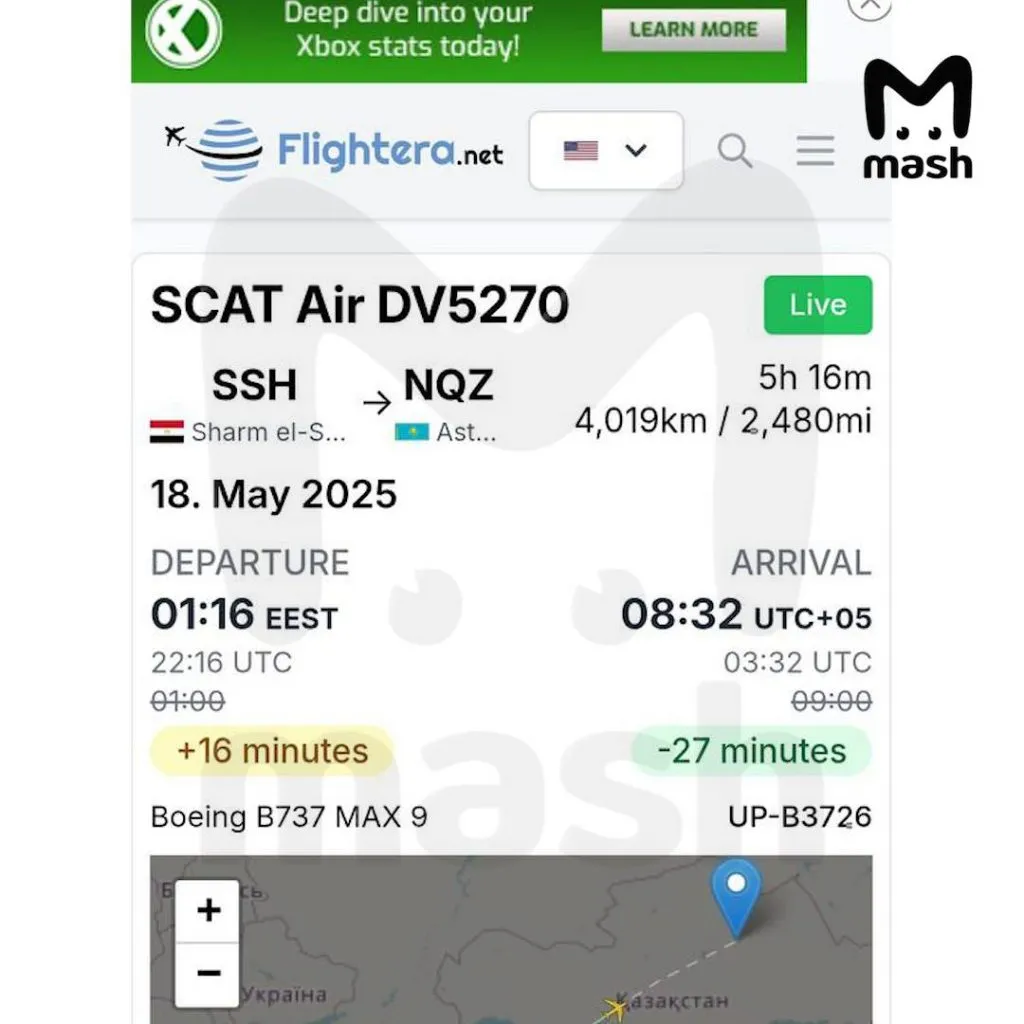The image size is (1024, 1024).
Task: Open SSH departure airport link
Action: coord(254,385)
